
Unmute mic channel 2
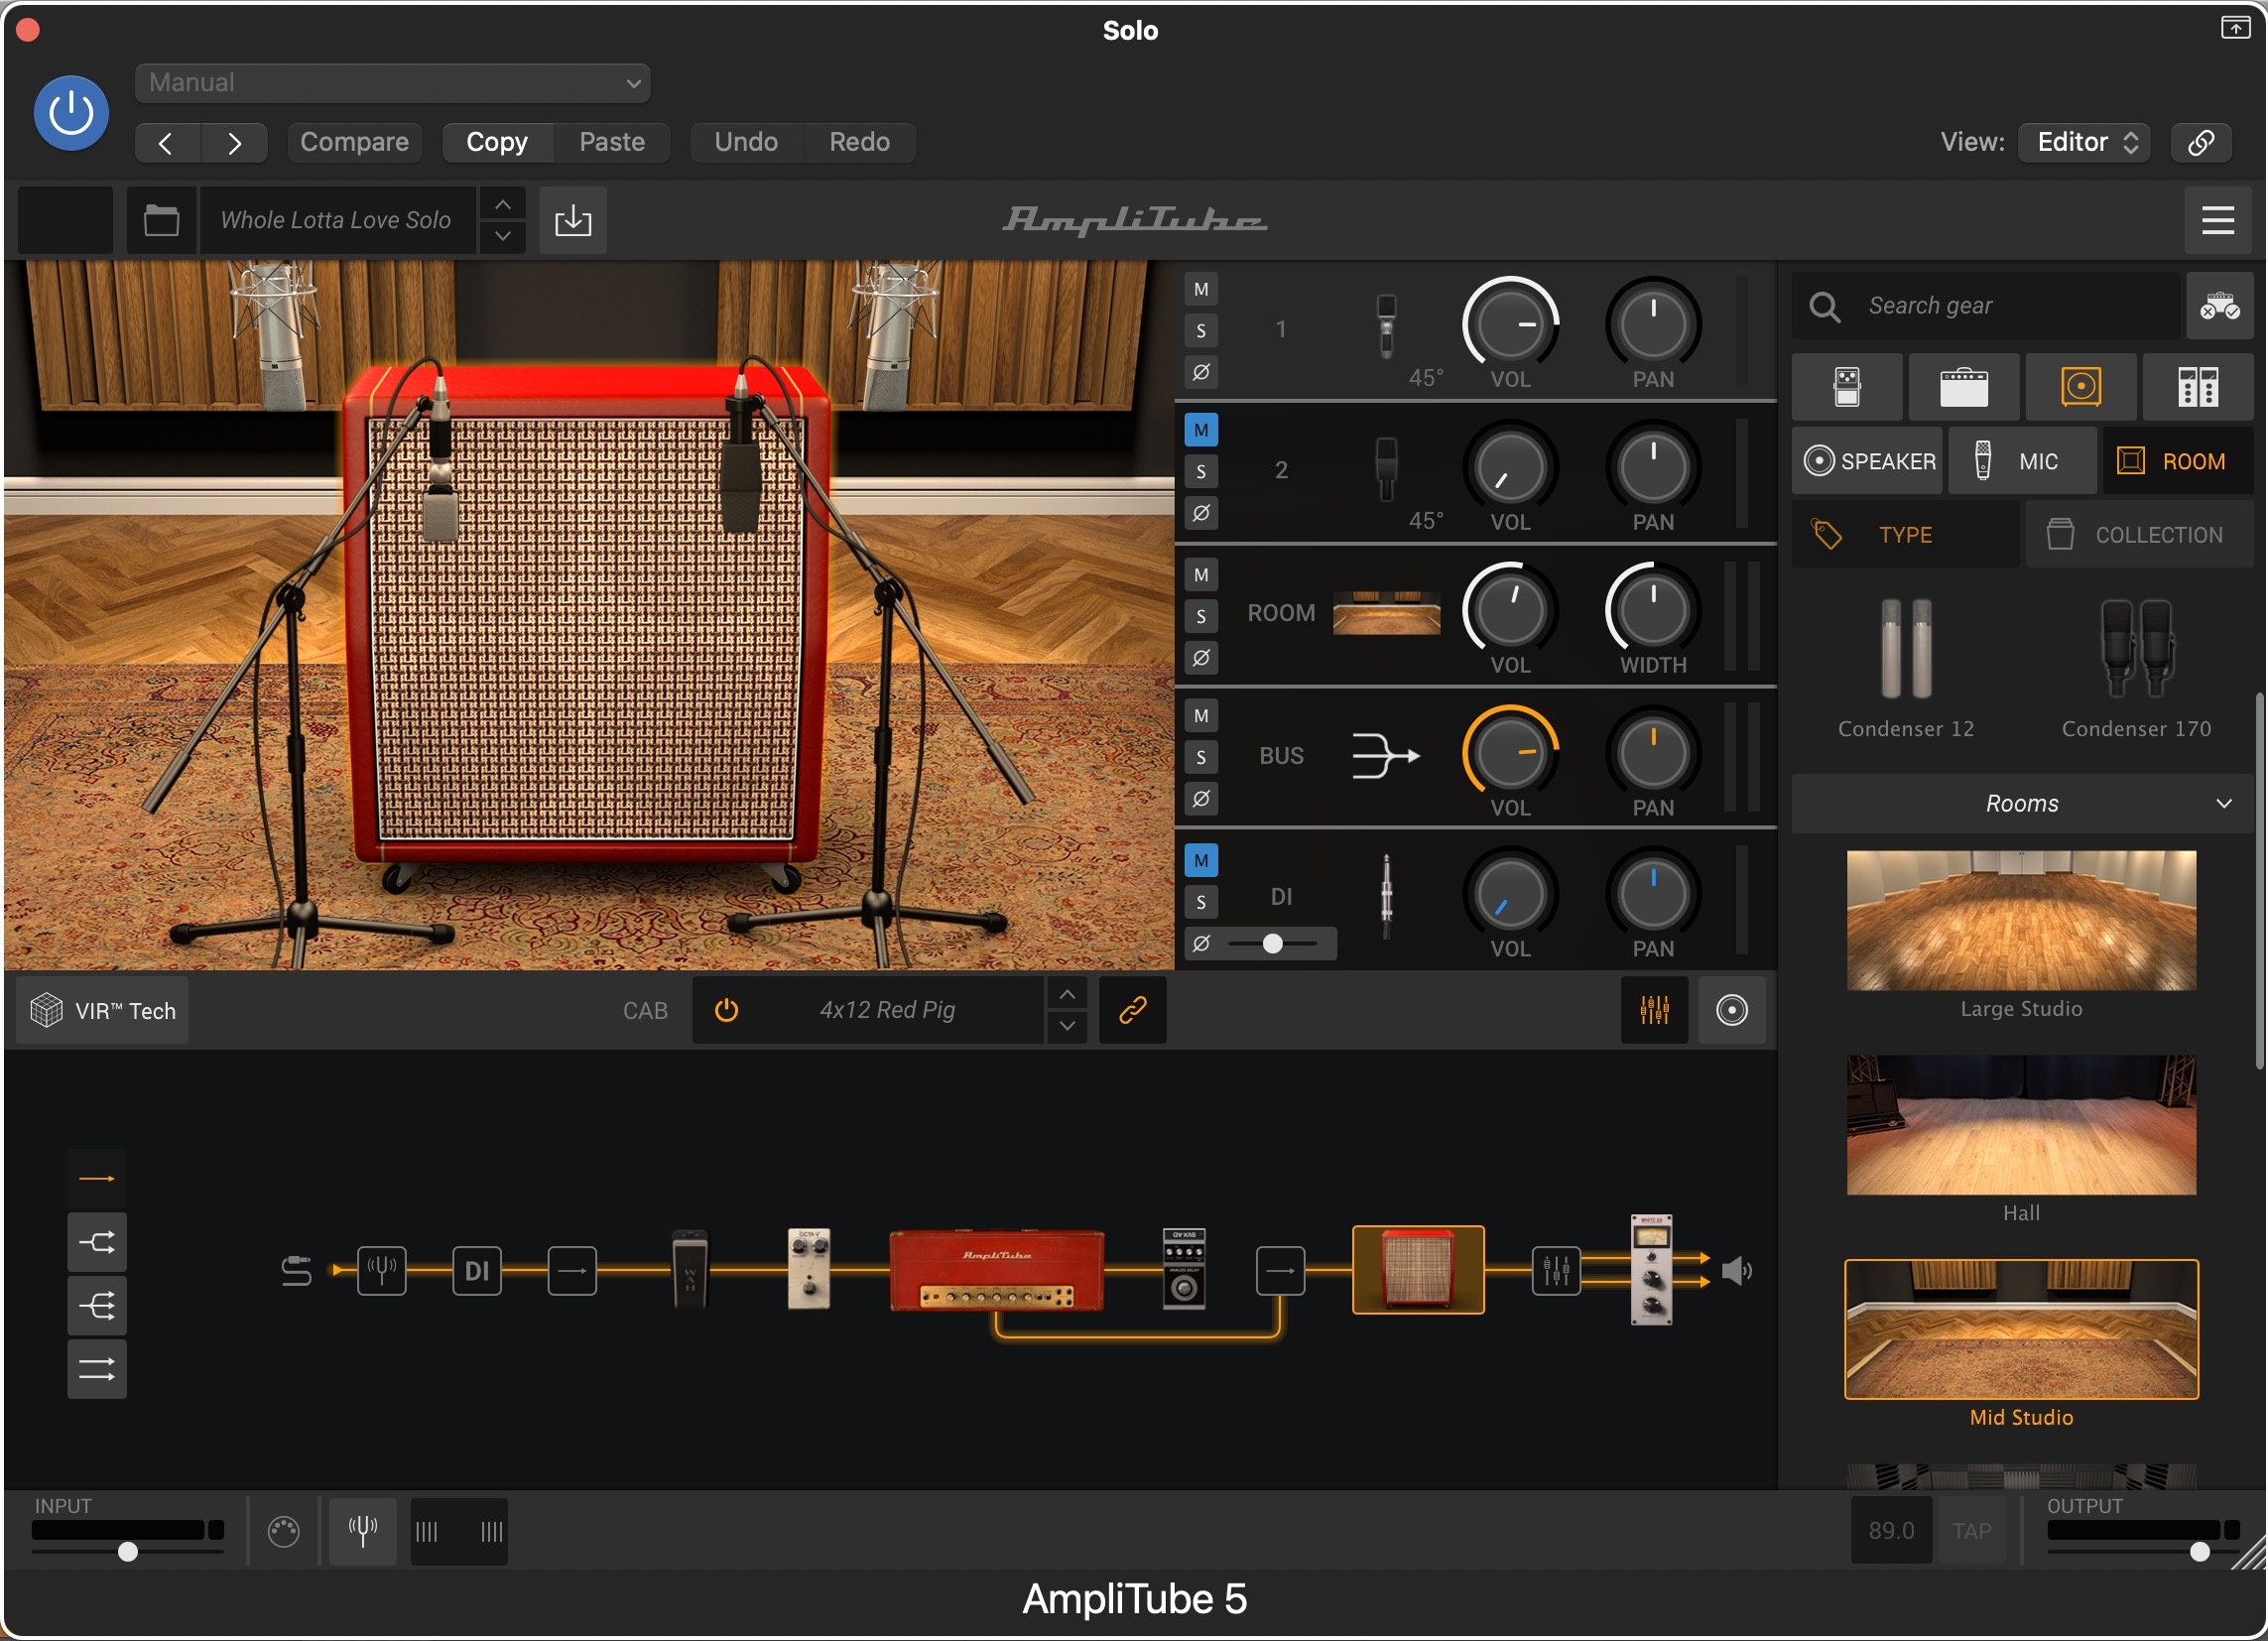[x=1201, y=431]
